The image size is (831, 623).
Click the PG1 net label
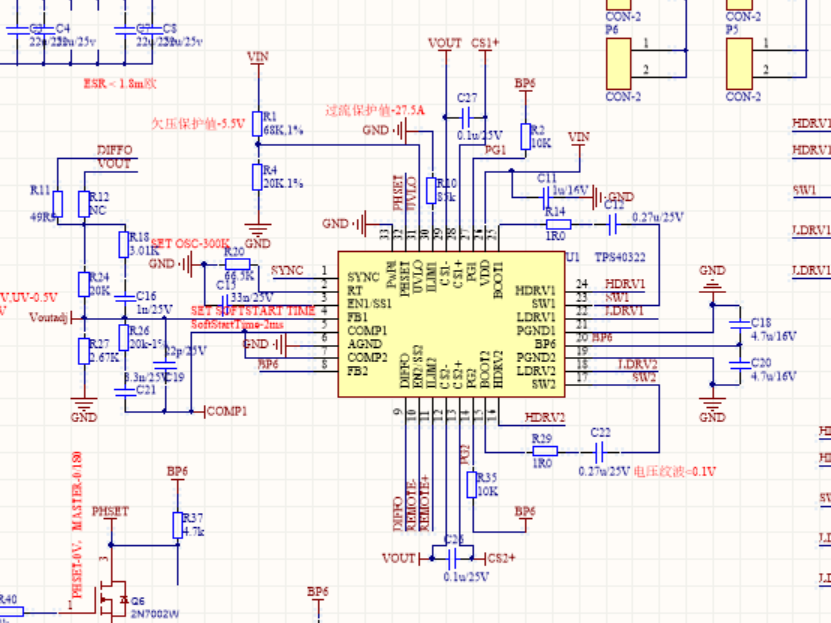click(x=496, y=150)
